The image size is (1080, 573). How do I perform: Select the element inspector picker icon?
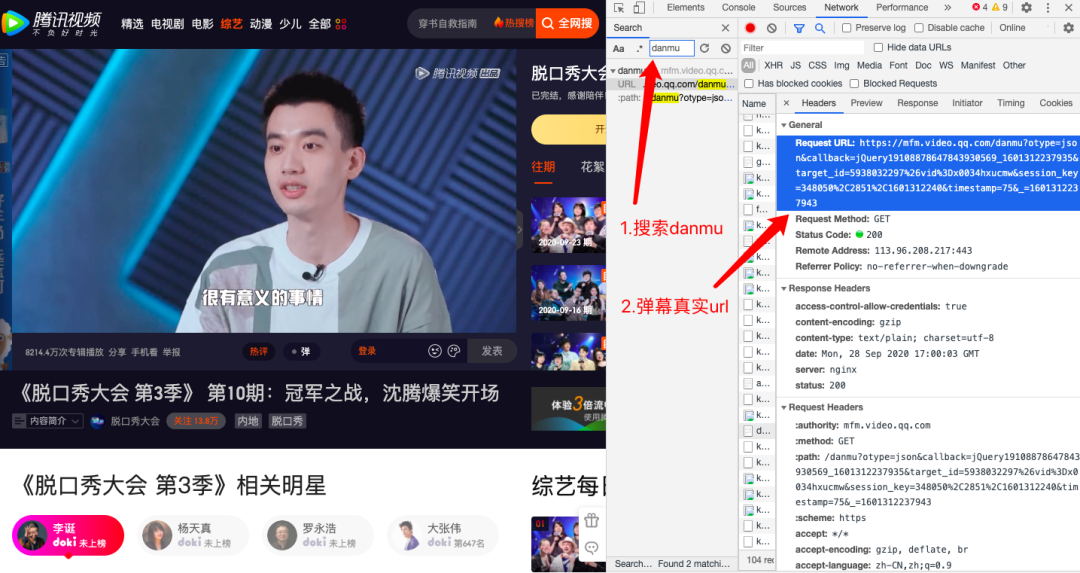[619, 8]
